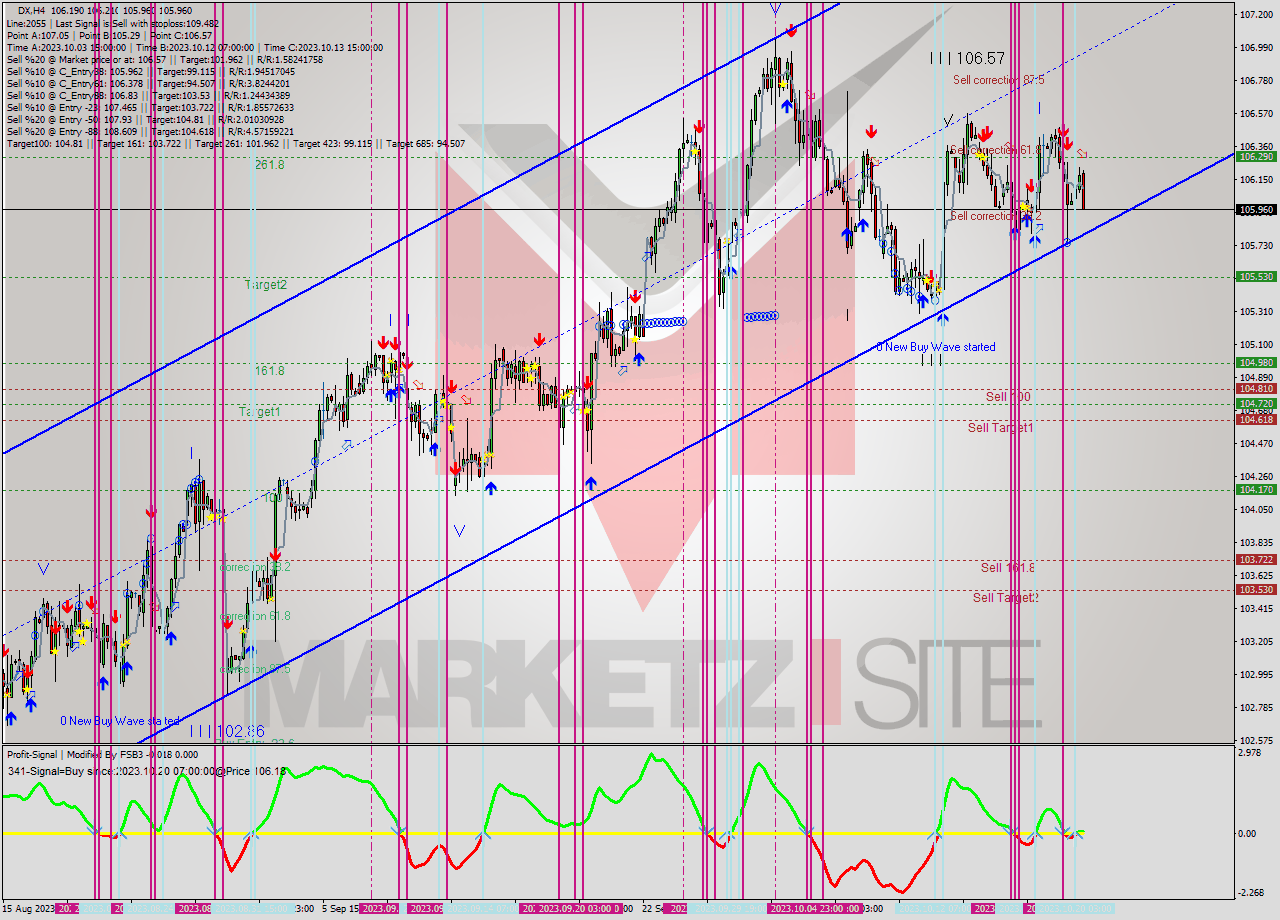Click the green 104.170 price tag
1280x920 pixels.
1256,490
